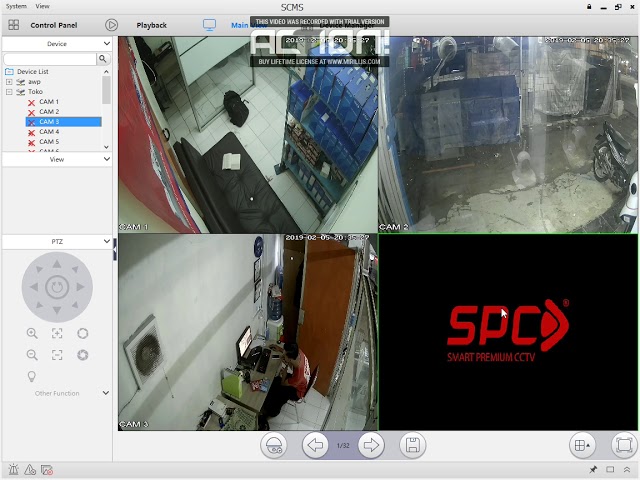640x480 pixels.
Task: Click PTZ up-right diagonal arrow
Action: (x=75, y=269)
